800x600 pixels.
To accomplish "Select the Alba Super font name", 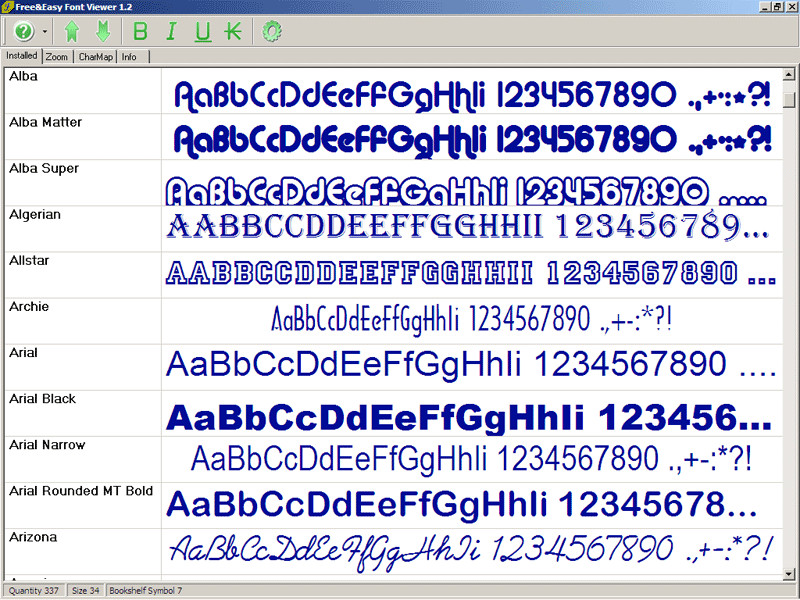I will coord(44,168).
